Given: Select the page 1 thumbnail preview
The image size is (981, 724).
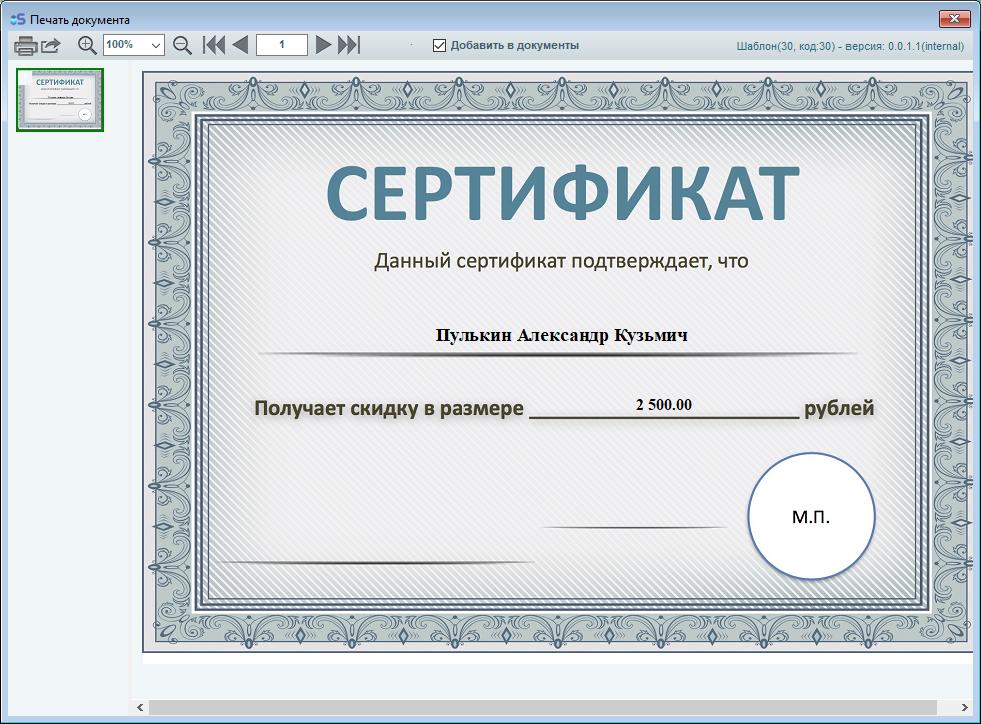Looking at the screenshot, I should (x=60, y=100).
